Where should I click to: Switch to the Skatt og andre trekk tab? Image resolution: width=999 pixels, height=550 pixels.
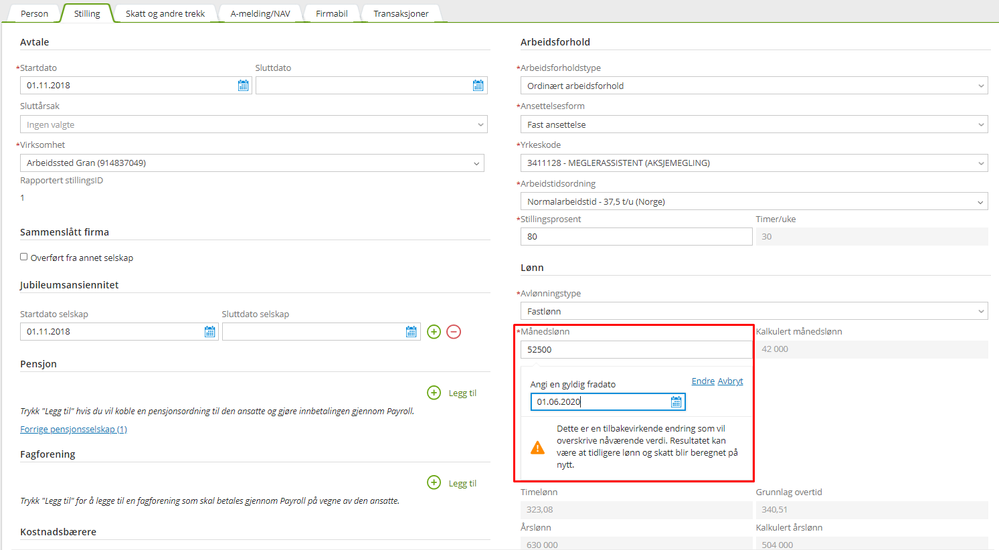click(x=164, y=14)
